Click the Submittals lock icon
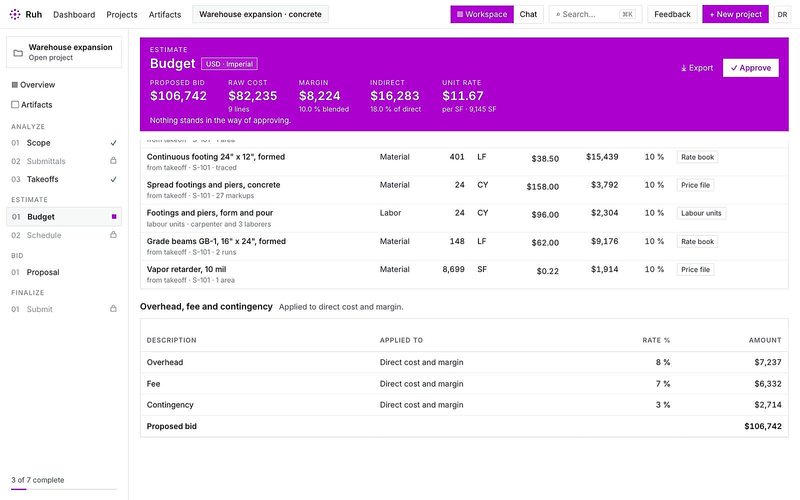The width and height of the screenshot is (800, 500). [113, 161]
